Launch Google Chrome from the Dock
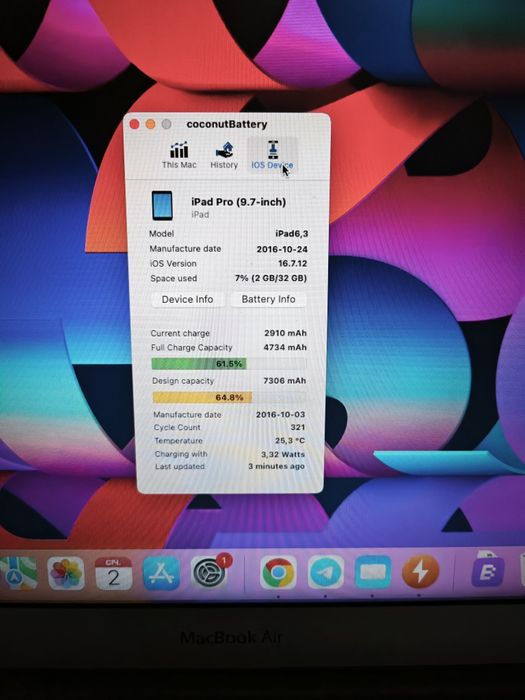Image resolution: width=525 pixels, height=700 pixels. [x=278, y=572]
